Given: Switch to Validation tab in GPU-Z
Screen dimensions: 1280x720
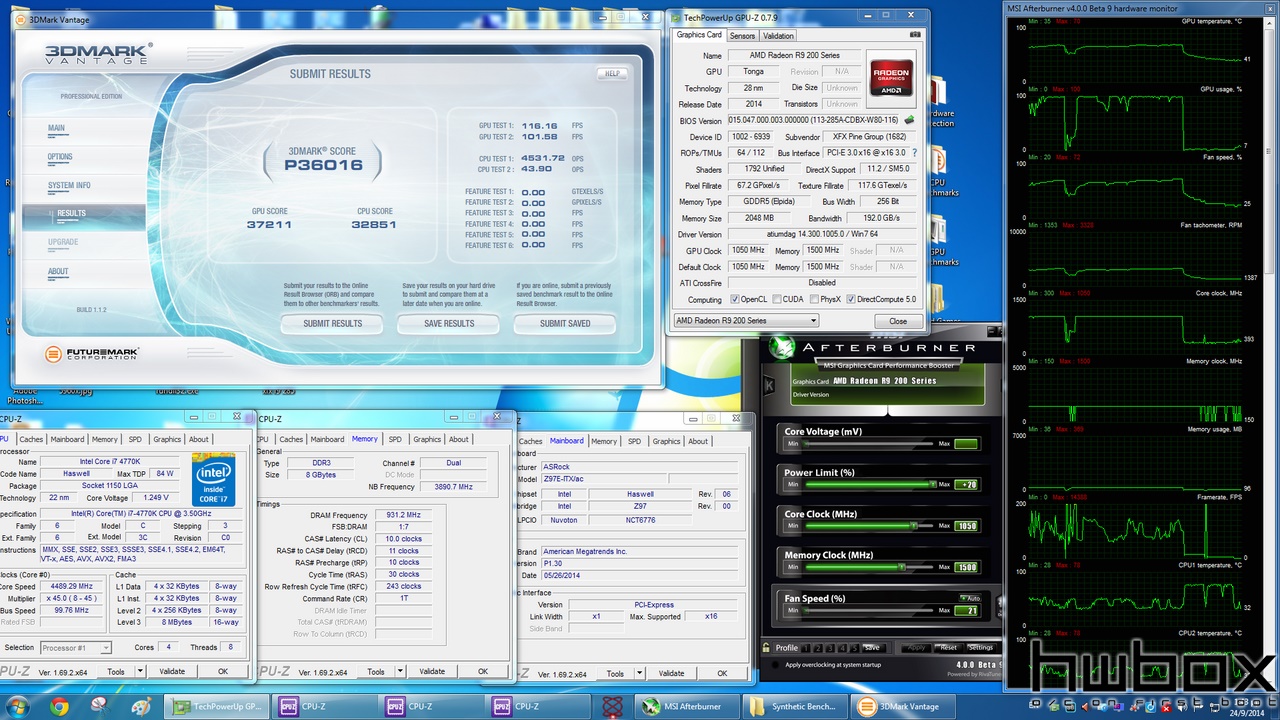Looking at the screenshot, I should click(778, 36).
